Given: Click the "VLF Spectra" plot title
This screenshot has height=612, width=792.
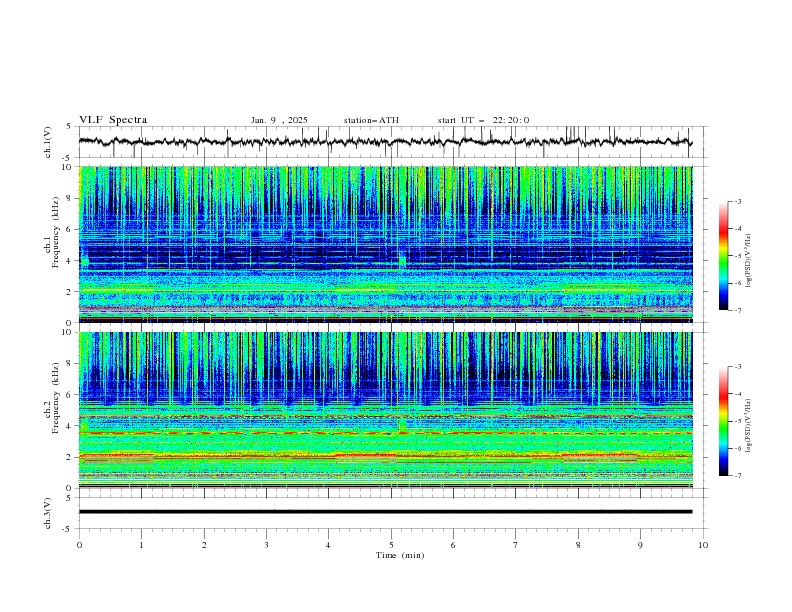Looking at the screenshot, I should point(113,120).
